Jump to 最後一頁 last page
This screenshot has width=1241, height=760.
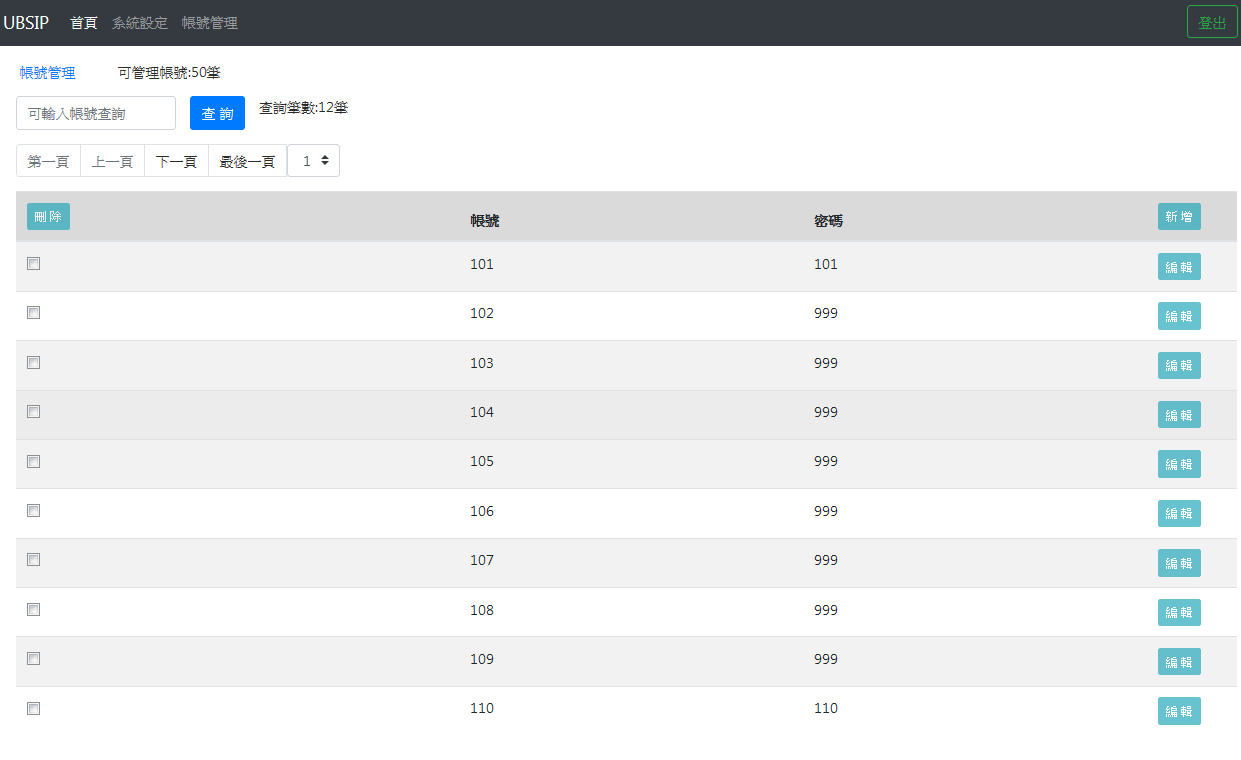(247, 161)
